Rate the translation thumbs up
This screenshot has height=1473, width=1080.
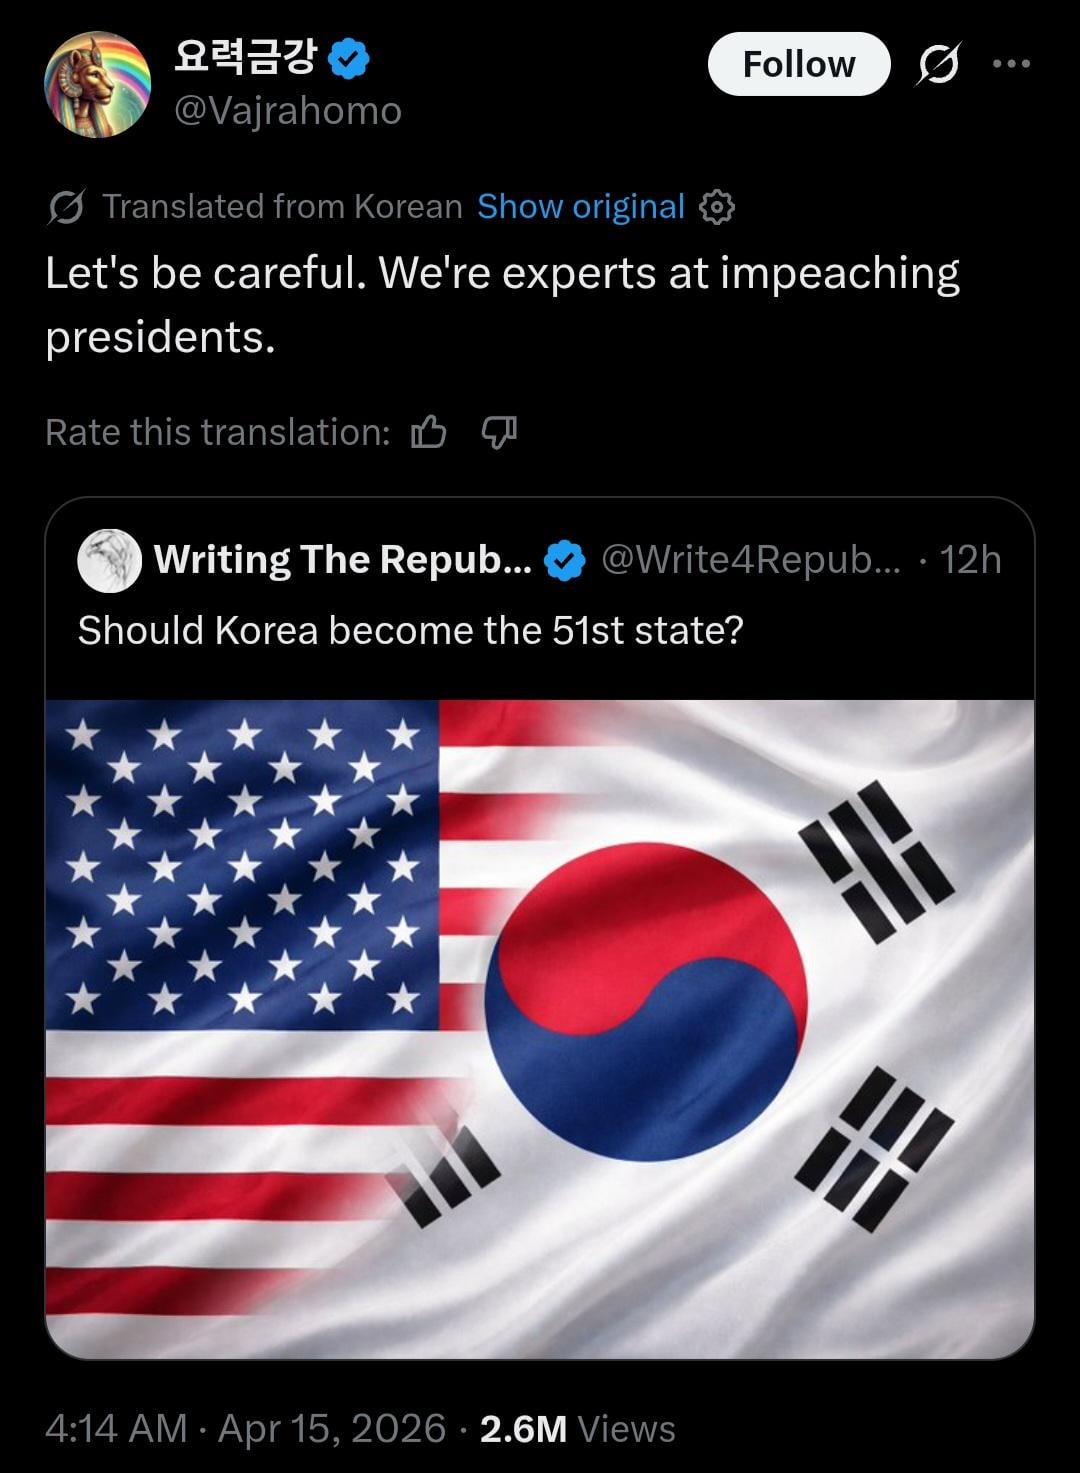(429, 432)
